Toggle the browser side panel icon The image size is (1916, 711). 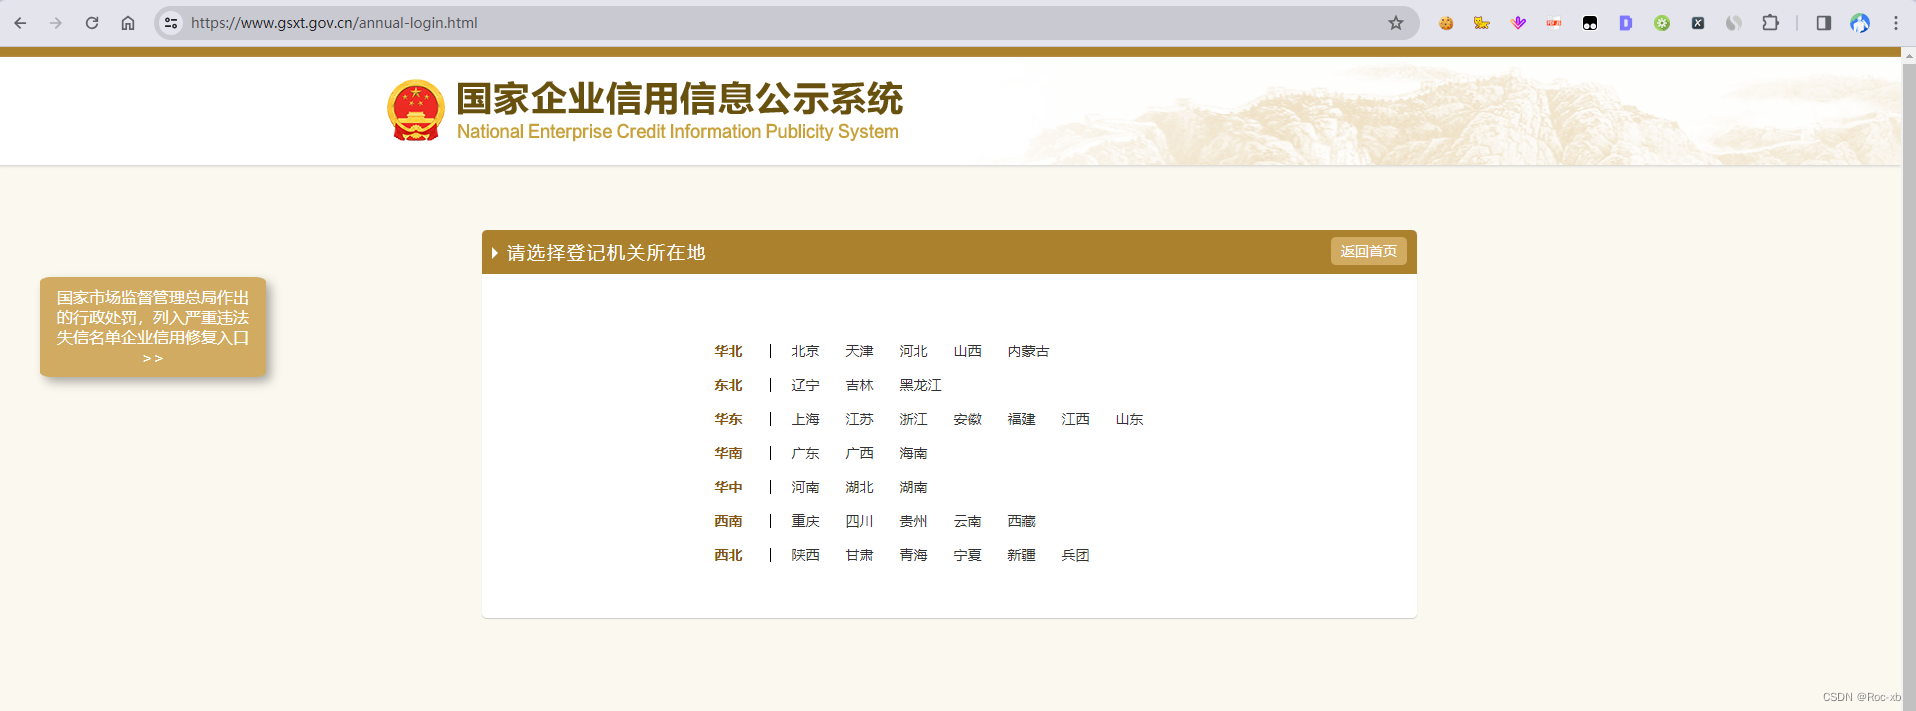1824,23
